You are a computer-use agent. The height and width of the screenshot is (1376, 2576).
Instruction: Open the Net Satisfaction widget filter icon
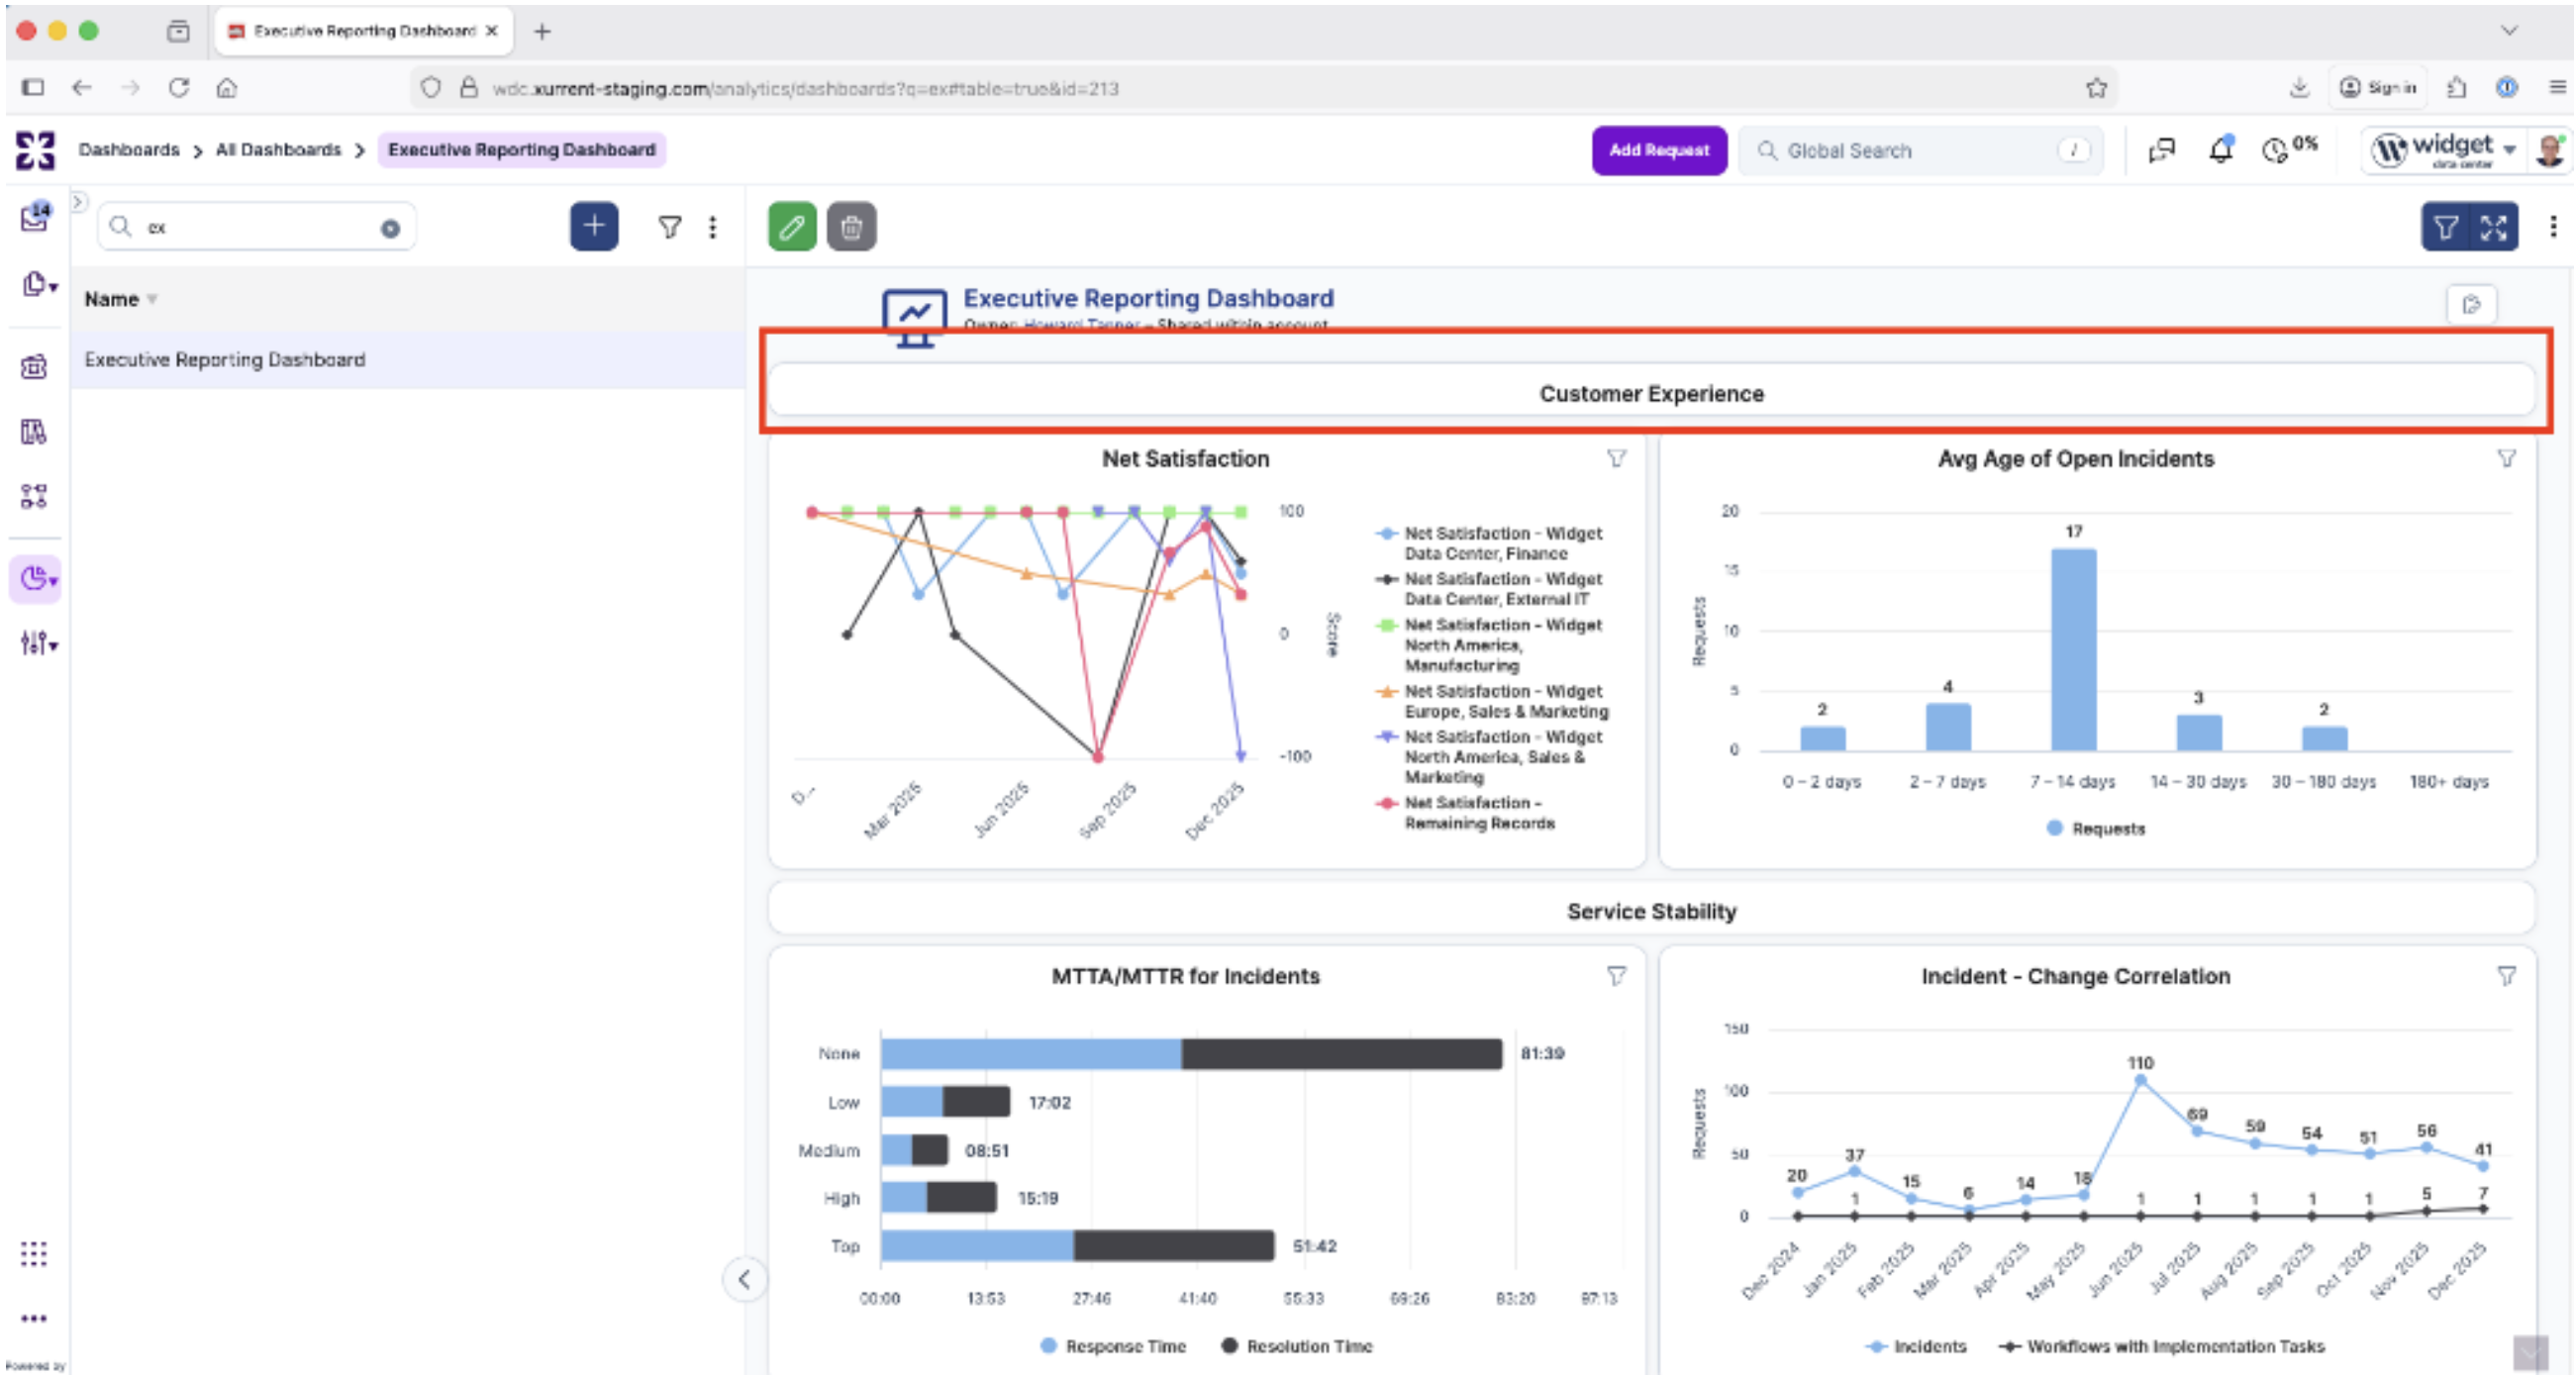click(x=1616, y=459)
